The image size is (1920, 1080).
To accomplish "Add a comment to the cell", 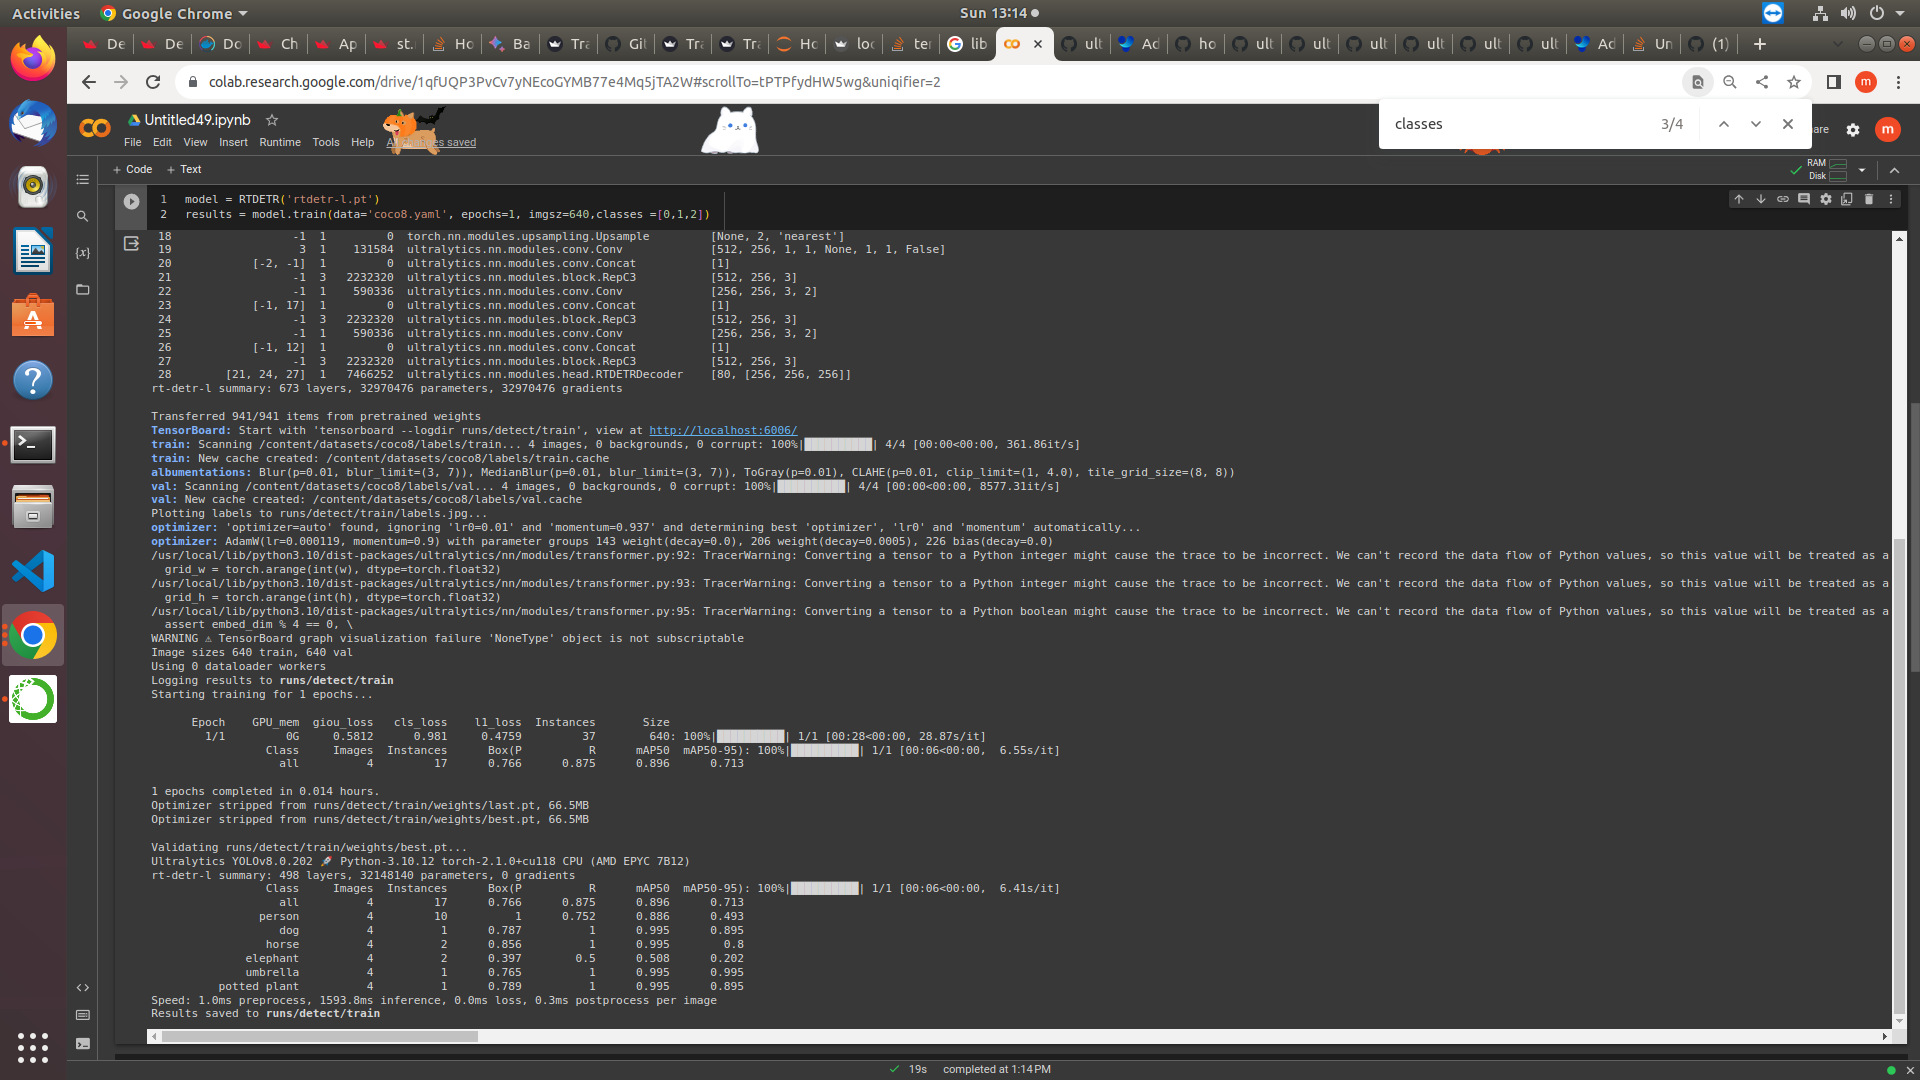I will (x=1804, y=199).
